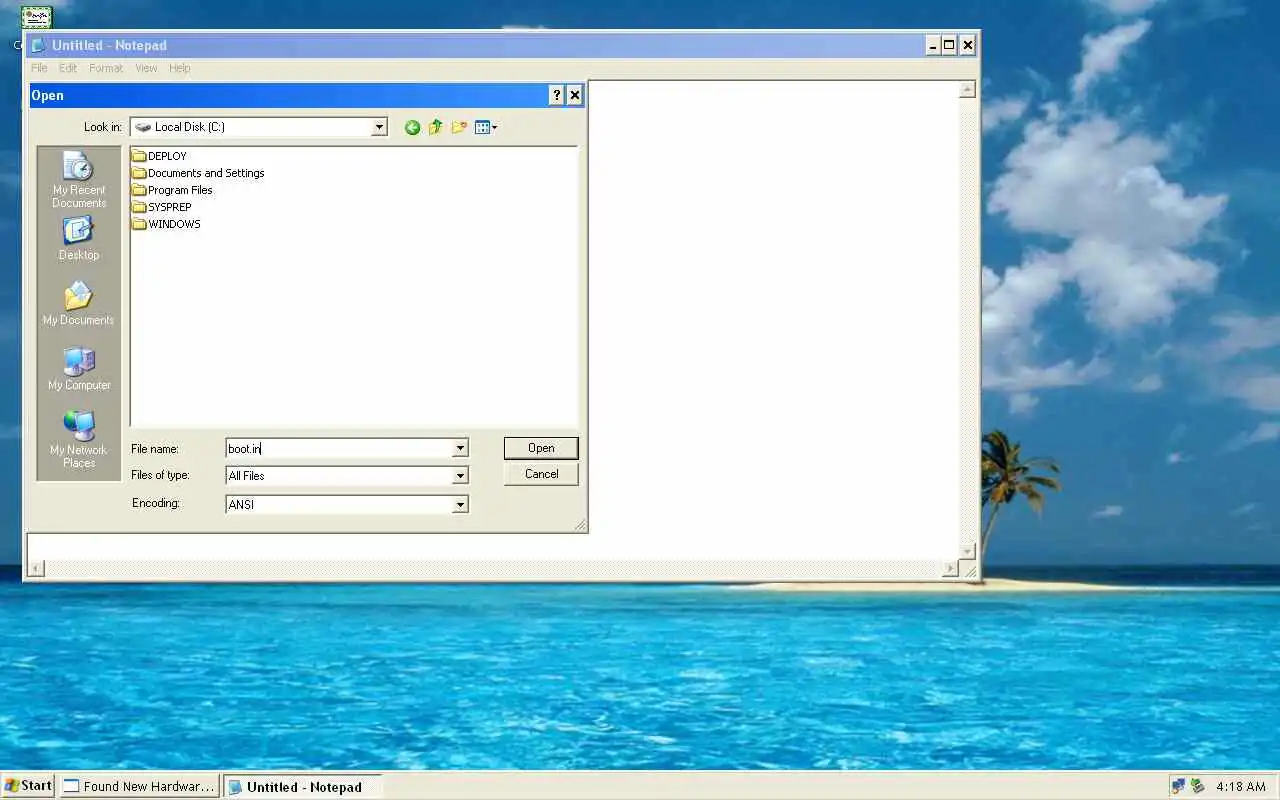Click Notepad horizontal scrollbar right arrow
1280x800 pixels.
coord(950,569)
